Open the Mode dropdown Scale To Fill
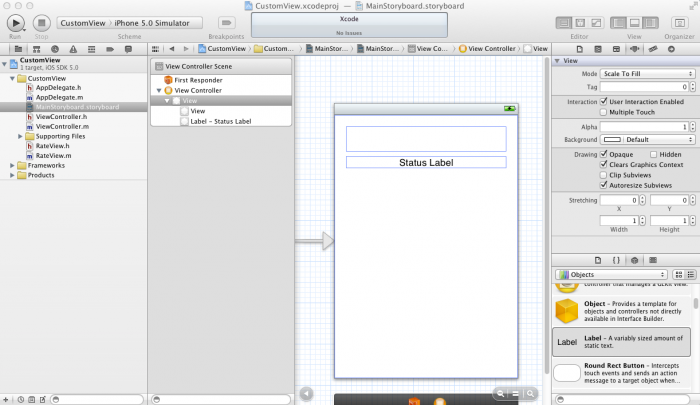700x405 pixels. click(647, 74)
